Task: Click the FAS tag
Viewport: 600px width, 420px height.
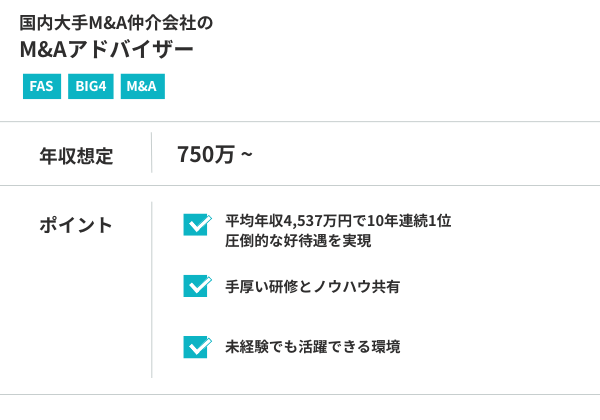Action: [41, 86]
